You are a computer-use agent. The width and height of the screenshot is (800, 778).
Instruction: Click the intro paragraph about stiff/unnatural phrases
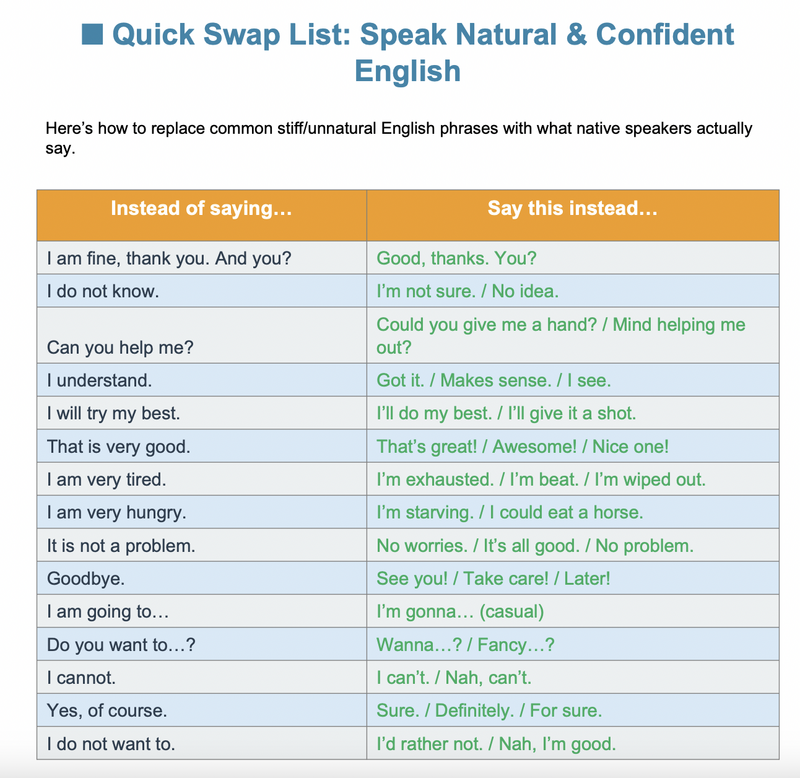click(x=398, y=138)
